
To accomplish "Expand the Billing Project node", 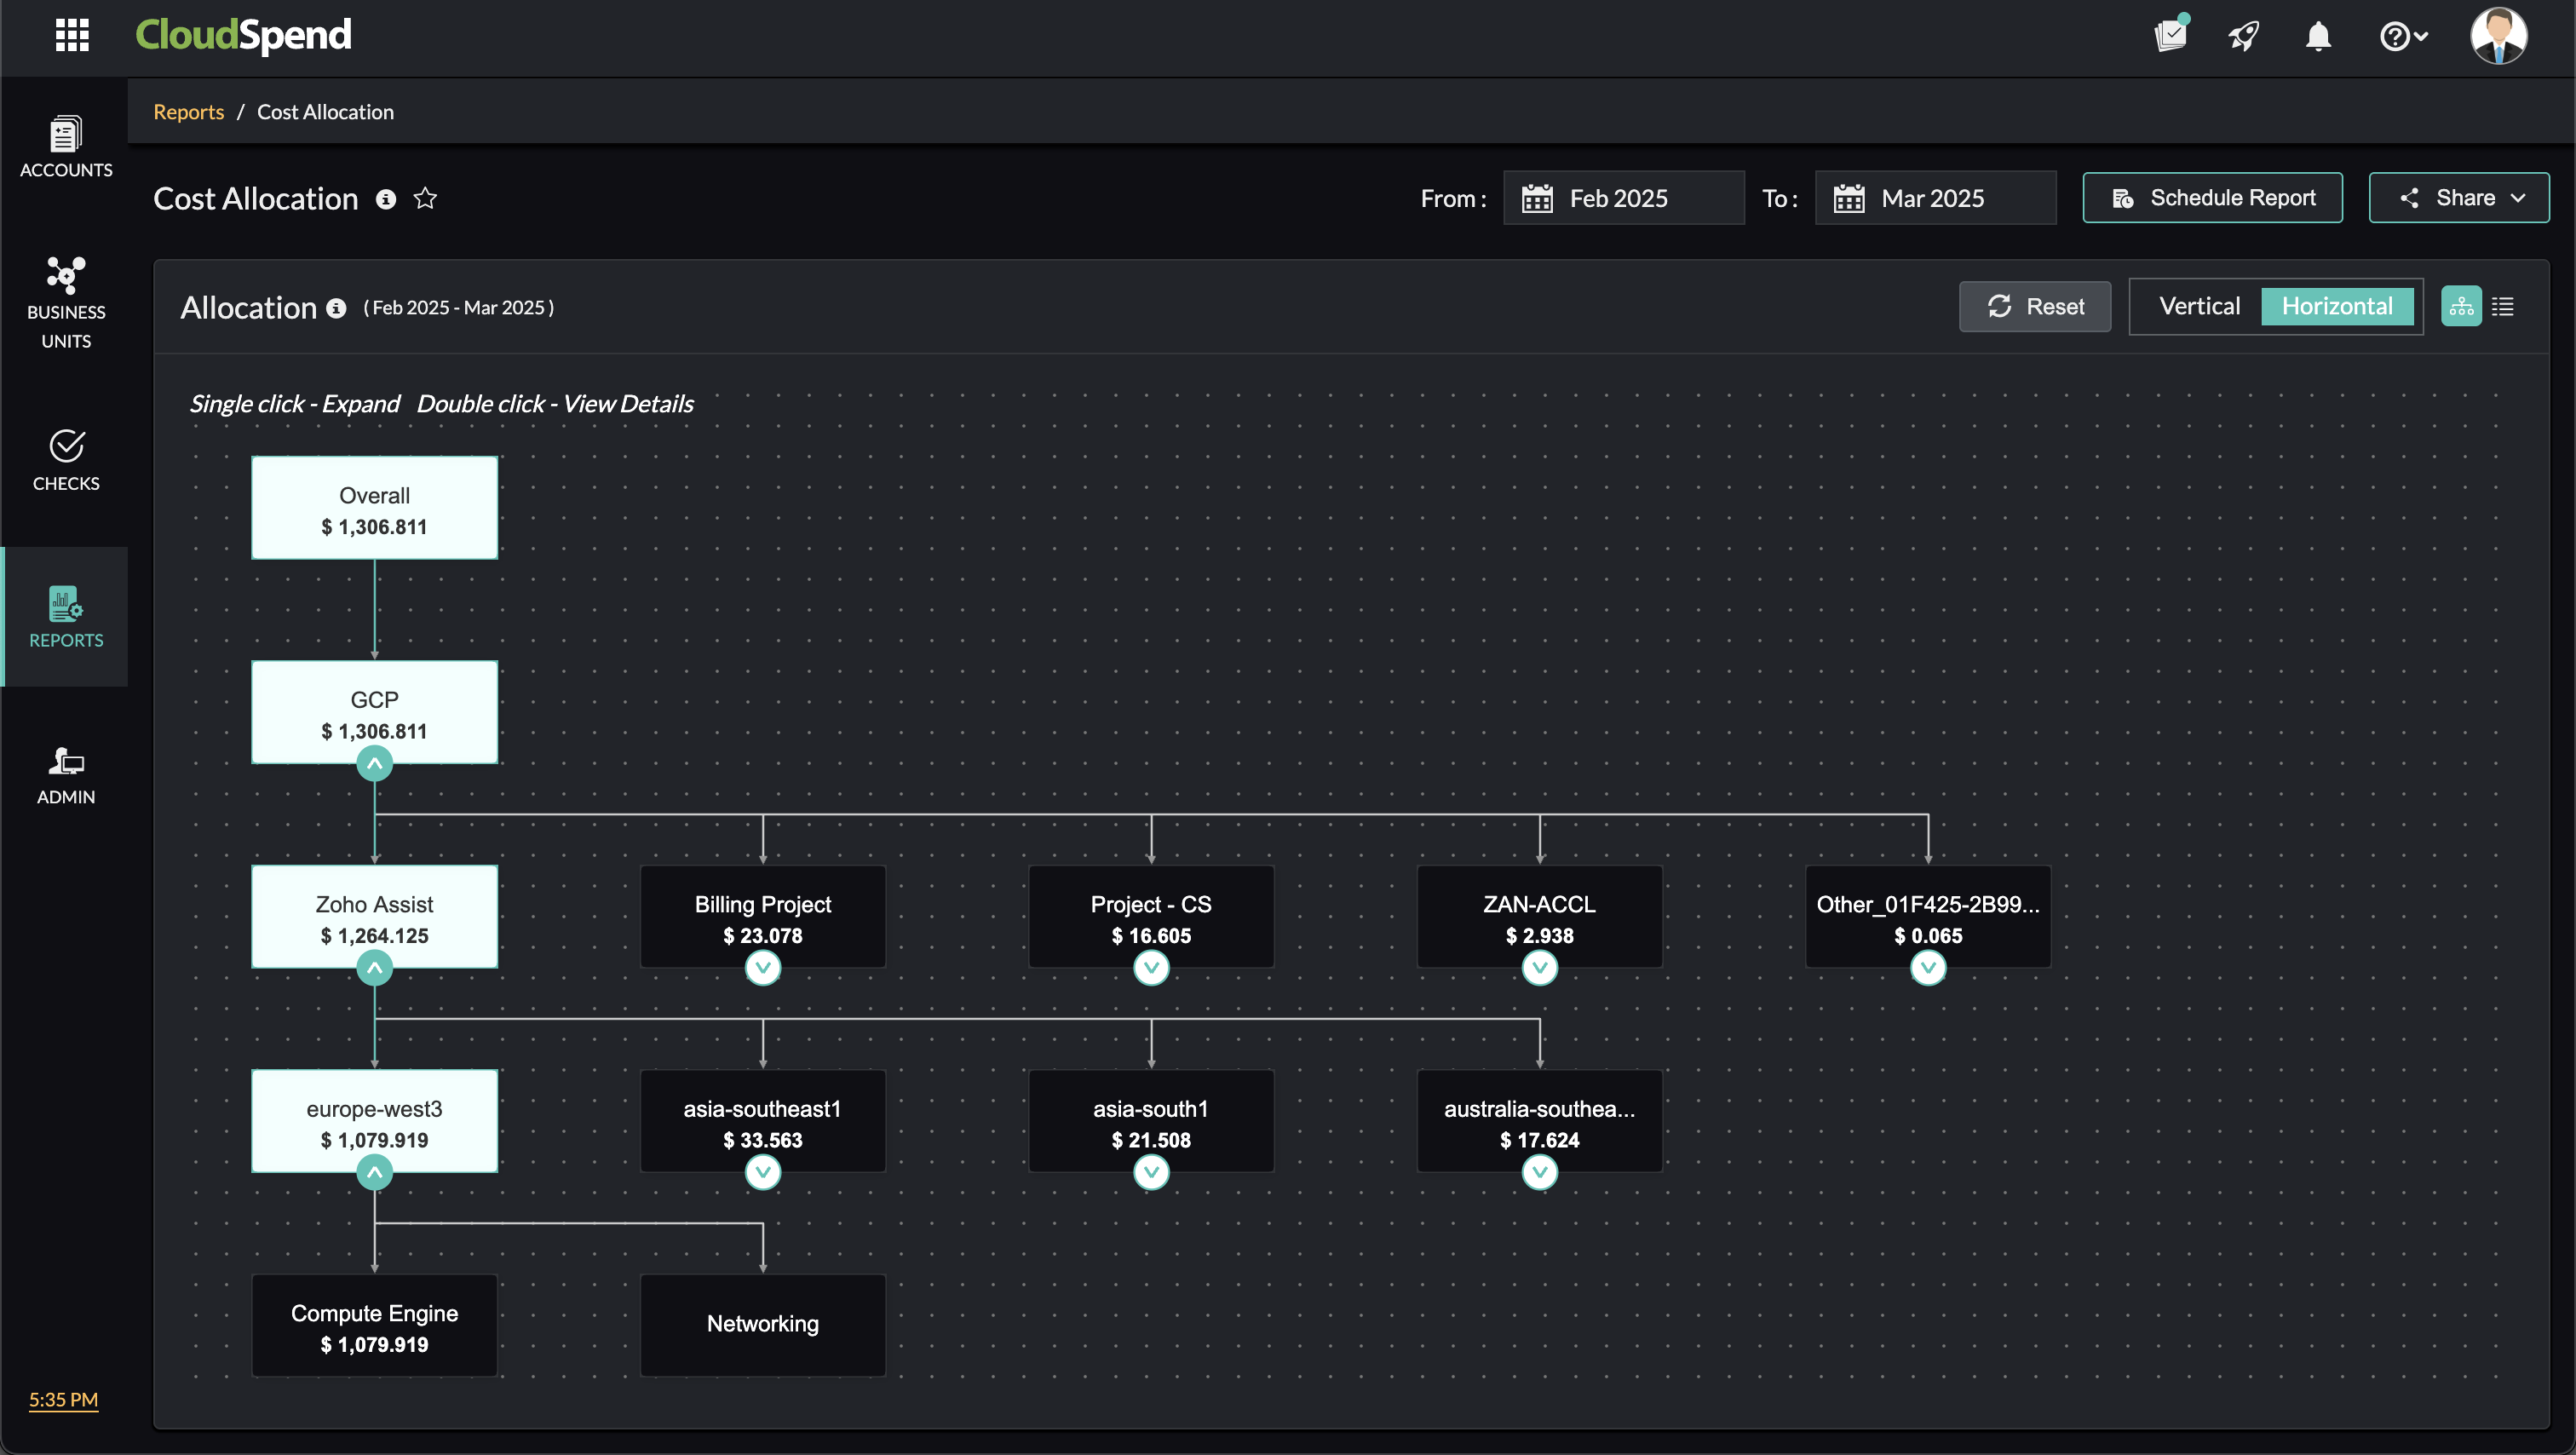I will (763, 968).
